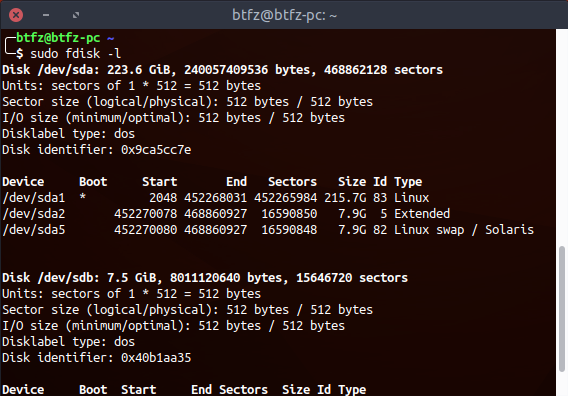
Task: Click the window title btfz@btfz-pc: ~
Action: pos(284,15)
